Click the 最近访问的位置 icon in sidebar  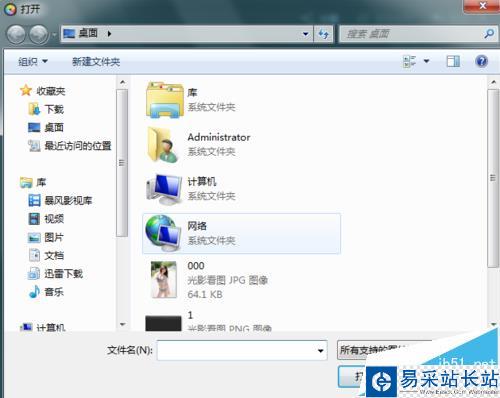[34, 146]
